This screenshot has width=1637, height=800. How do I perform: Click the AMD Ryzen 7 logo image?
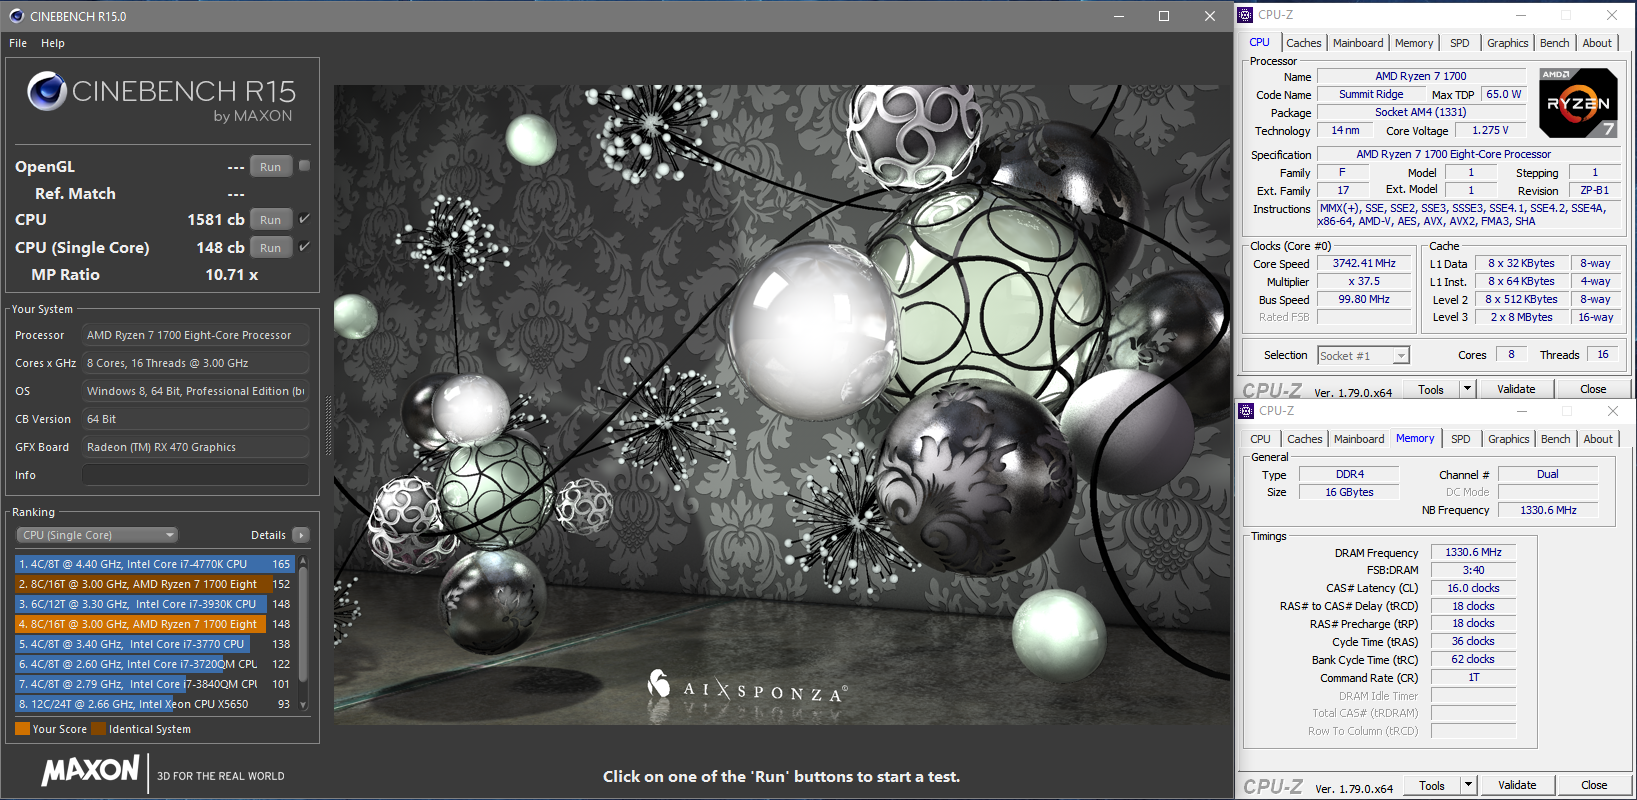(1577, 103)
